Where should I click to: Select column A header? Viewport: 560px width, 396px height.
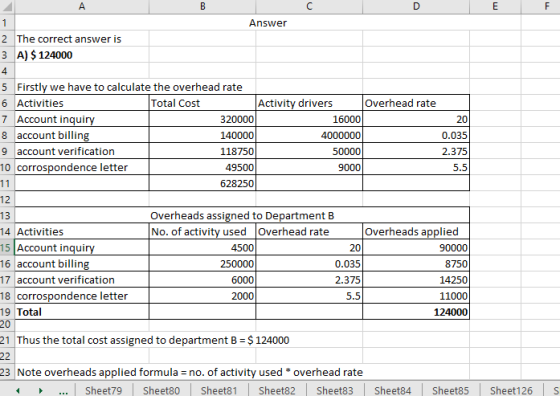(82, 6)
